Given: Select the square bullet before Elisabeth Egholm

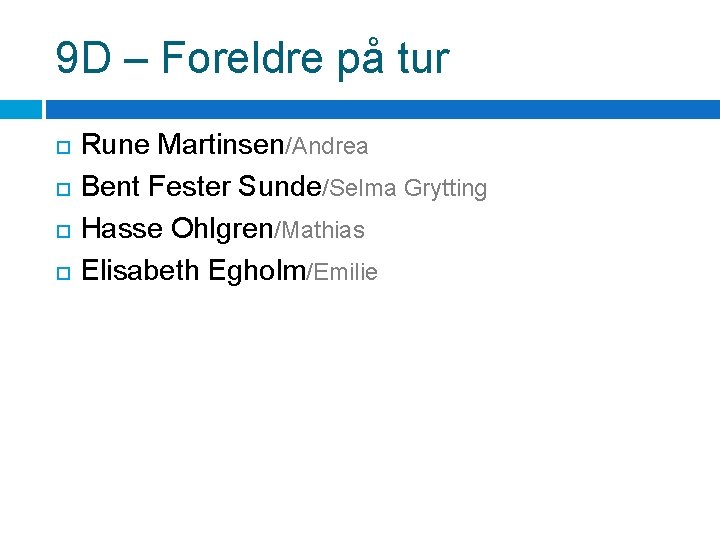Looking at the screenshot, I should 63,273.
